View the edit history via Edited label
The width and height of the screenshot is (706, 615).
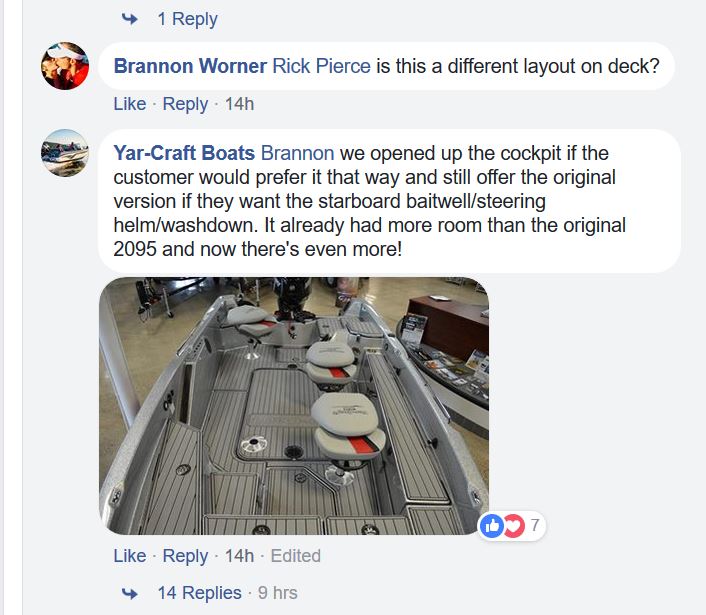tap(296, 556)
